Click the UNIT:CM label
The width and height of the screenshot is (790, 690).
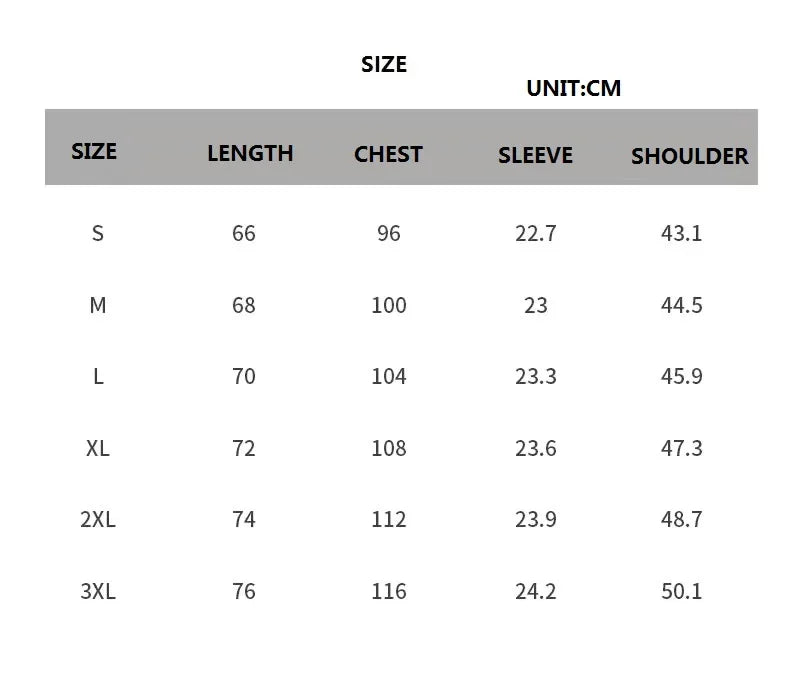pos(573,88)
